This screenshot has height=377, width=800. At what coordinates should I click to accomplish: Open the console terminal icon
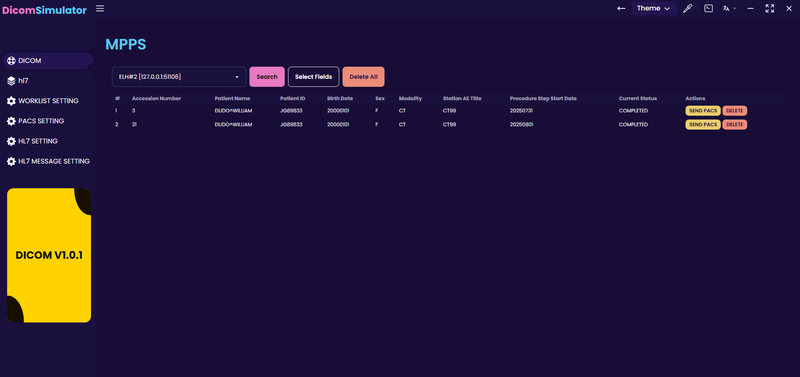pos(708,9)
